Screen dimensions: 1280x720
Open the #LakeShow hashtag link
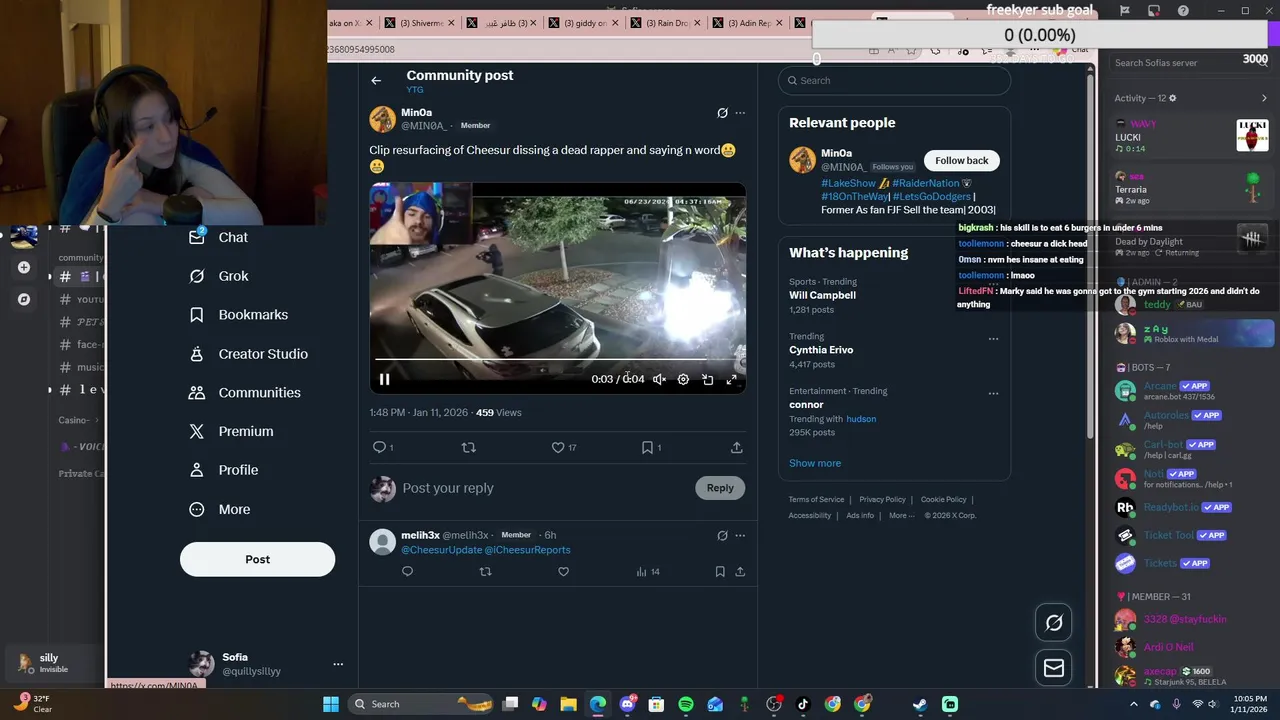[x=848, y=183]
